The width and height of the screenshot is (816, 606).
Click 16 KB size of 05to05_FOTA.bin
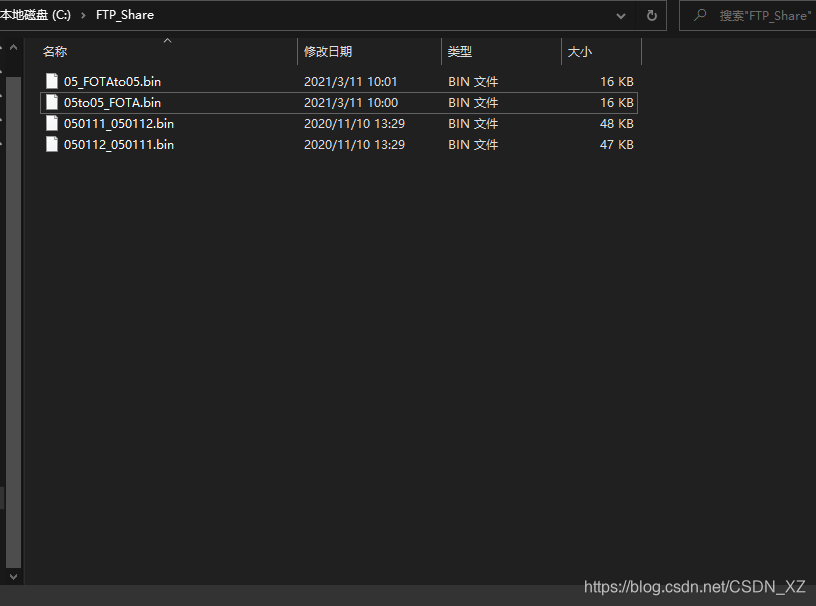[x=617, y=103]
